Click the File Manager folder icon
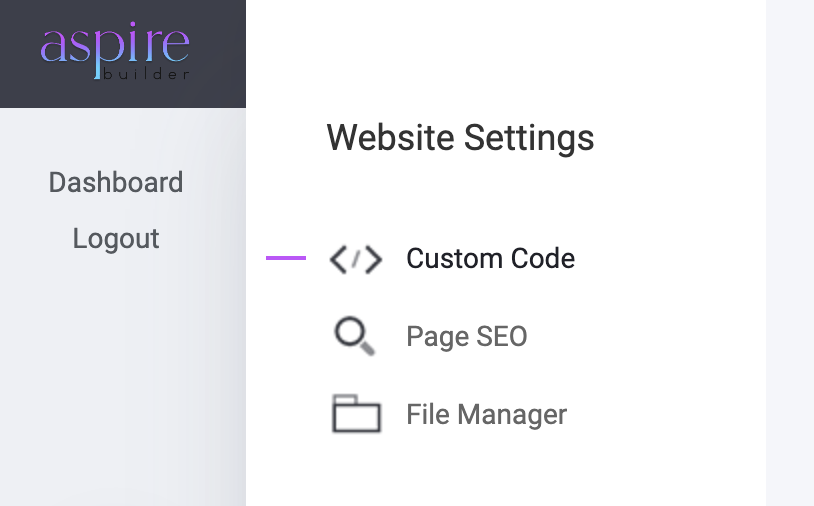Screen dimensions: 814x506 [356, 414]
